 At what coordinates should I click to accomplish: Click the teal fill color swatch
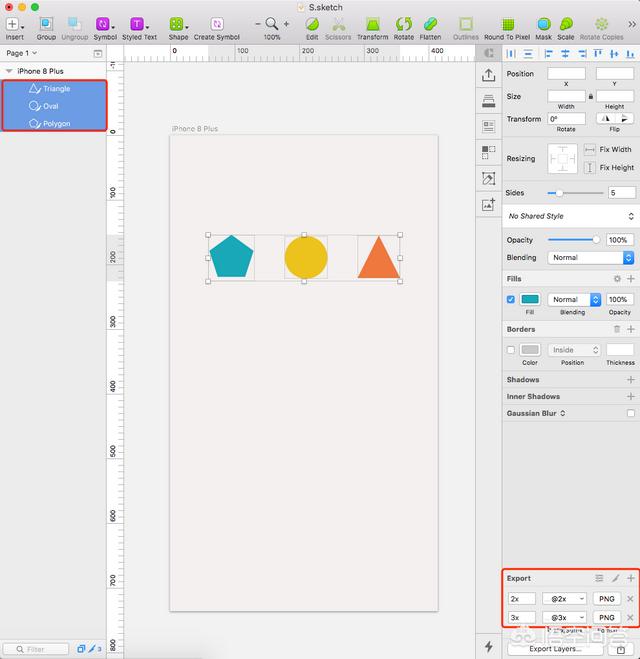pyautogui.click(x=530, y=299)
